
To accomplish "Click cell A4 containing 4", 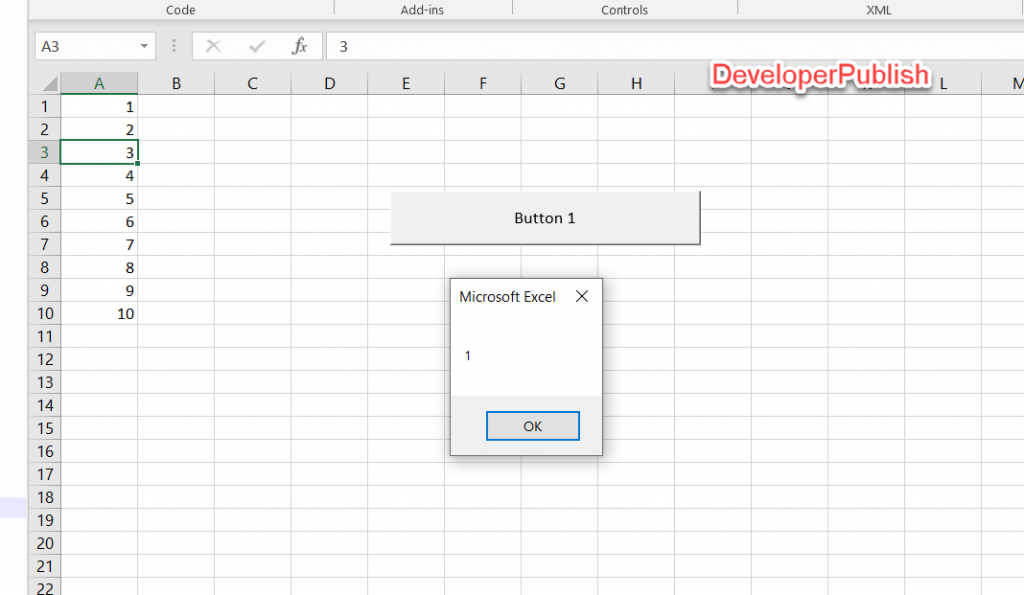I will pyautogui.click(x=99, y=176).
